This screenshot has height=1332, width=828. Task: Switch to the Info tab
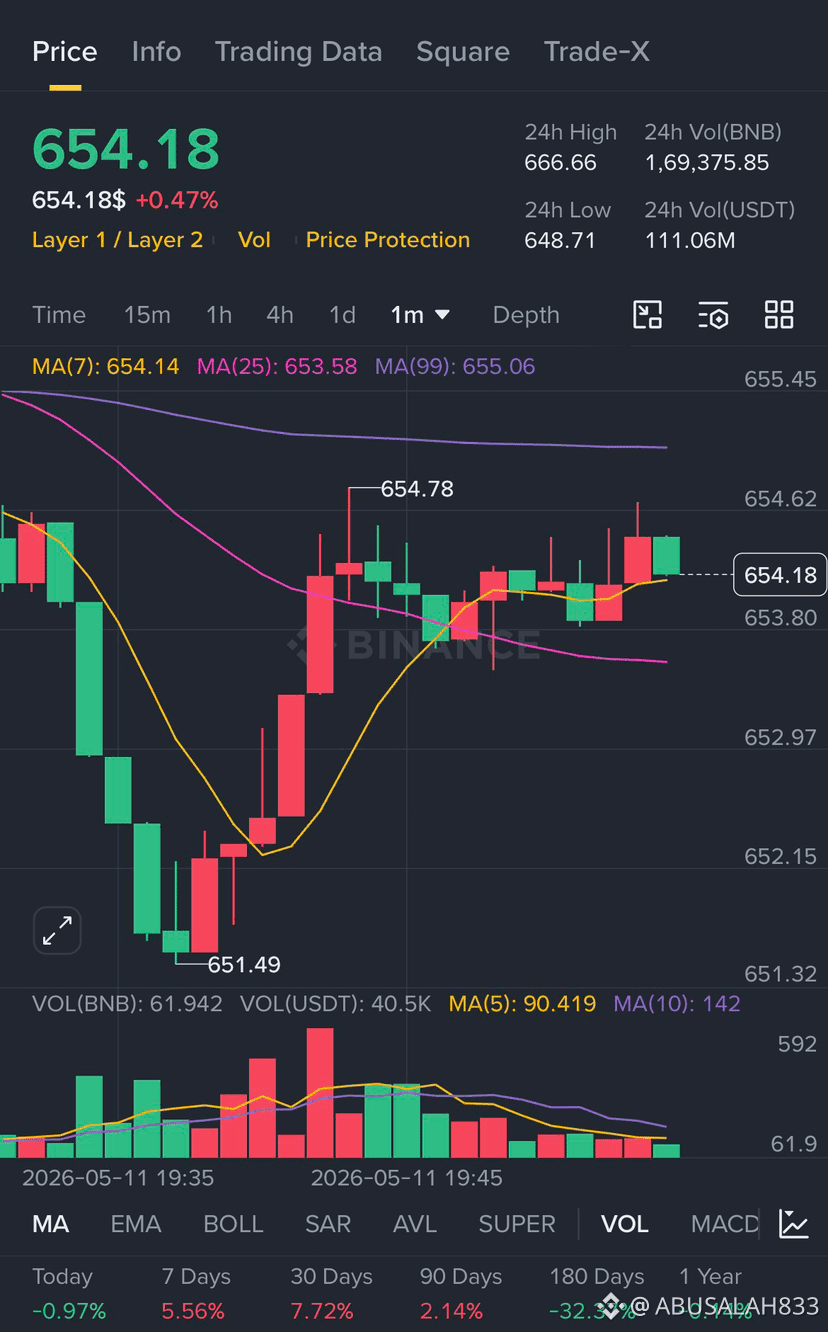tap(156, 52)
